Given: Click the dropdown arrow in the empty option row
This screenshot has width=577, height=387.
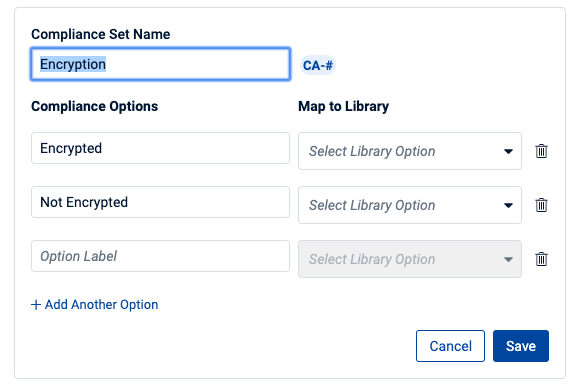Looking at the screenshot, I should [508, 259].
